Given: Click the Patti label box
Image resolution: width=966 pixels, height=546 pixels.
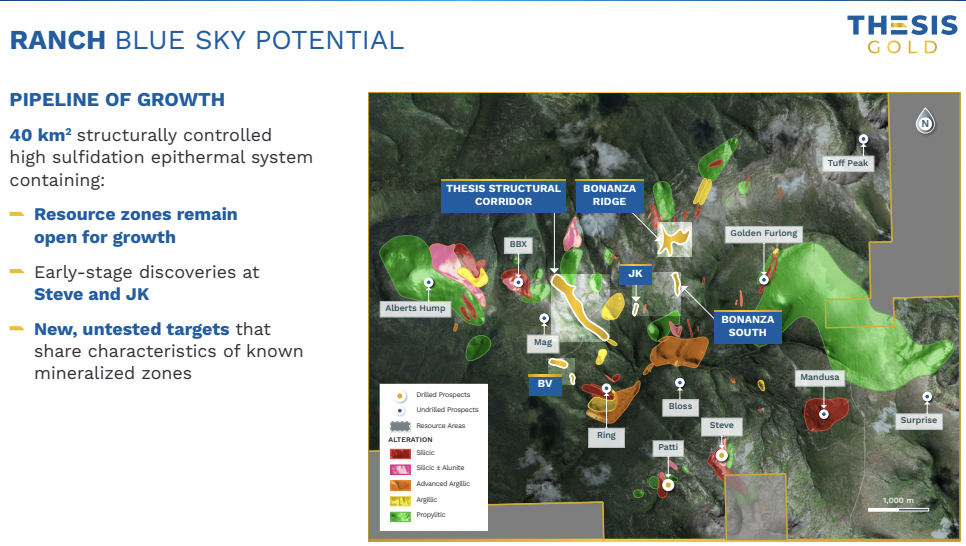Looking at the screenshot, I should click(x=668, y=447).
